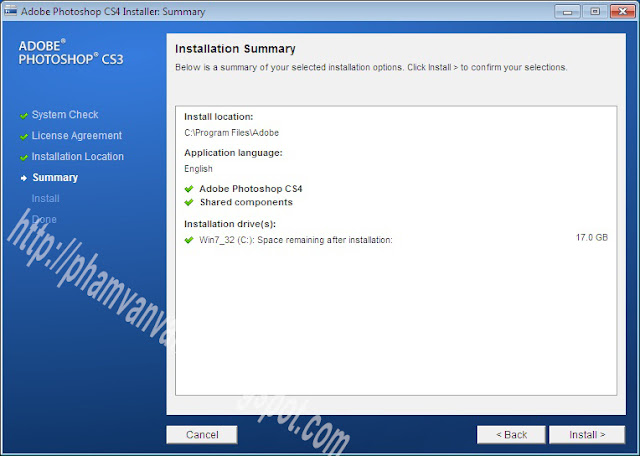This screenshot has height=456, width=640.
Task: Click green check beside Installation Location
Action: click(x=24, y=158)
